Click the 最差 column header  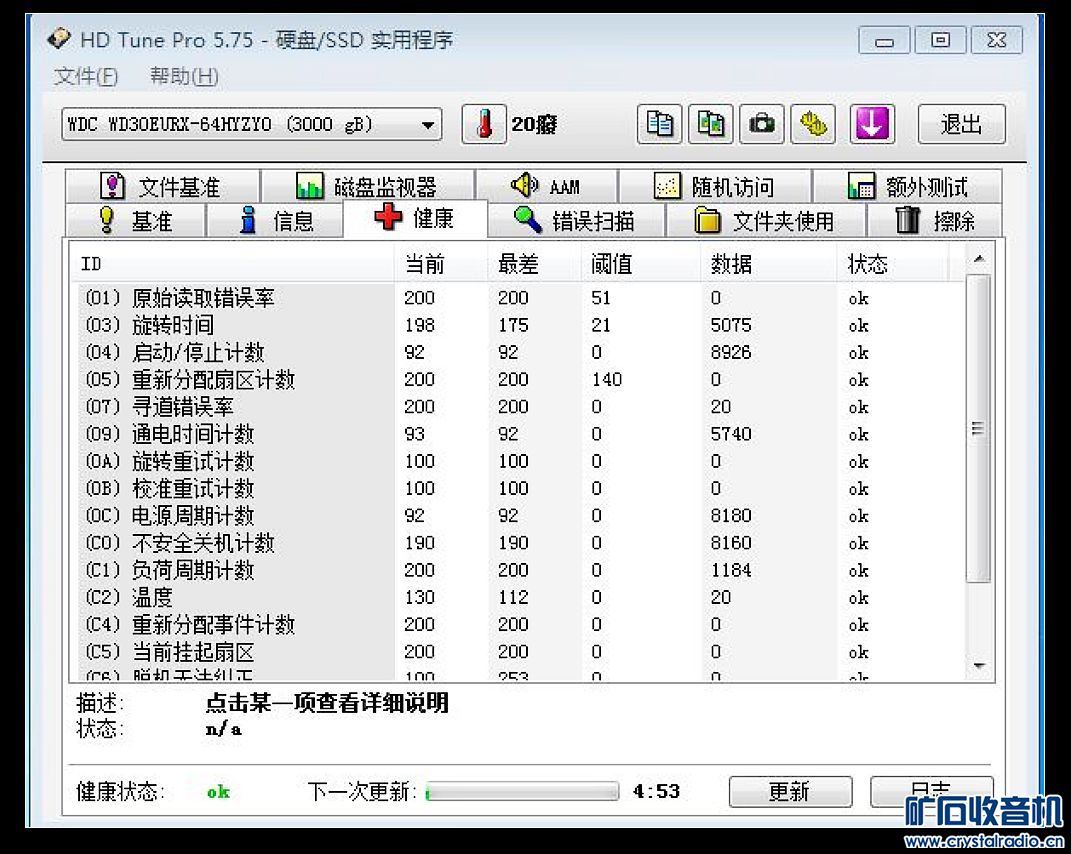click(535, 263)
